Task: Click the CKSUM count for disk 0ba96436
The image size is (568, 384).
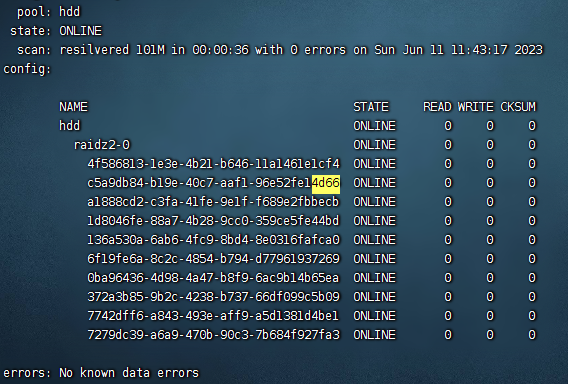Action: pos(532,278)
